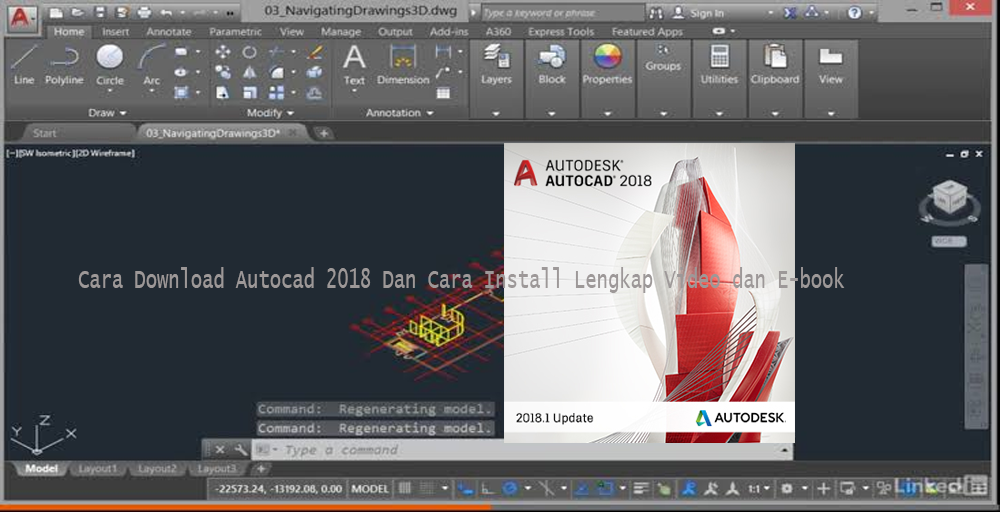
Task: Click the command line customize wrench
Action: pos(240,450)
